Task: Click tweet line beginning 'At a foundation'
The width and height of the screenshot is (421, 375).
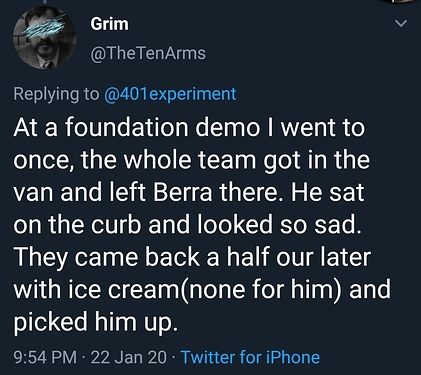Action: pyautogui.click(x=189, y=128)
